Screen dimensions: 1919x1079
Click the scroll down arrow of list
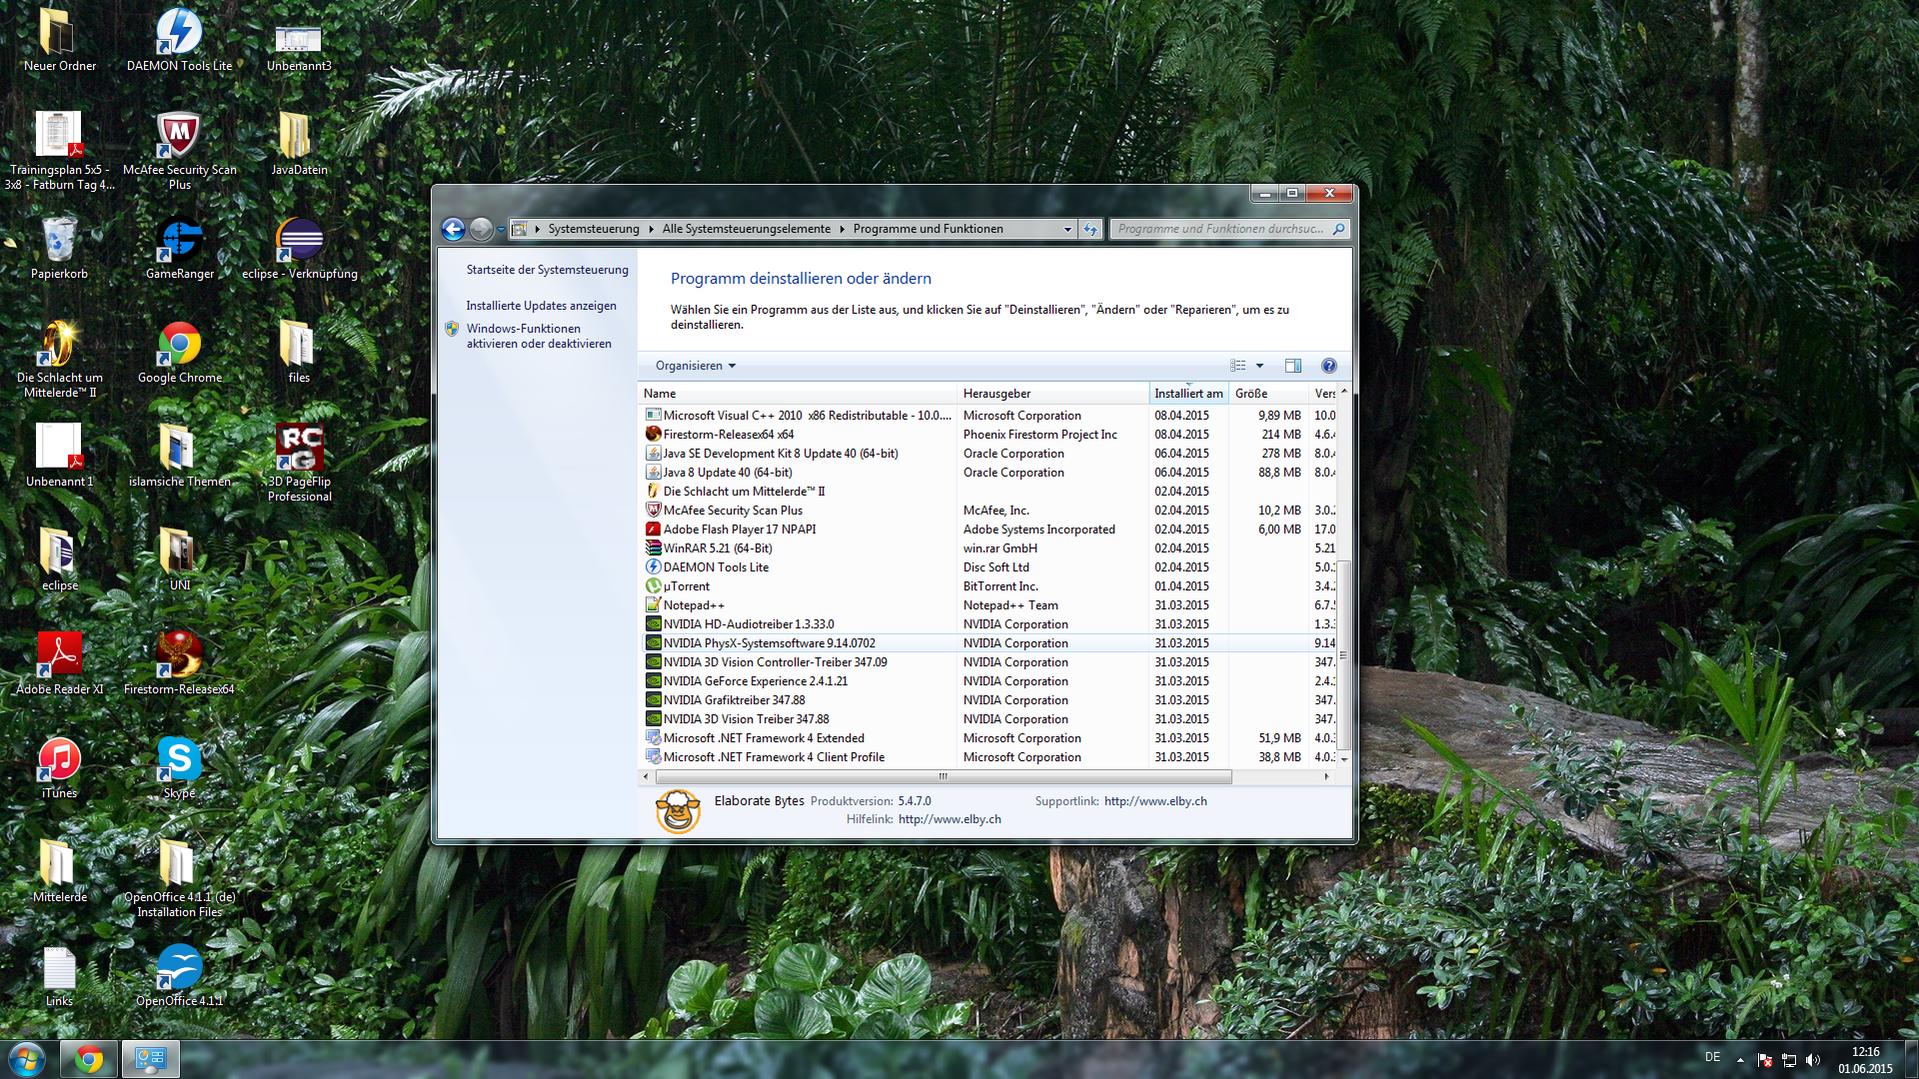(1343, 759)
